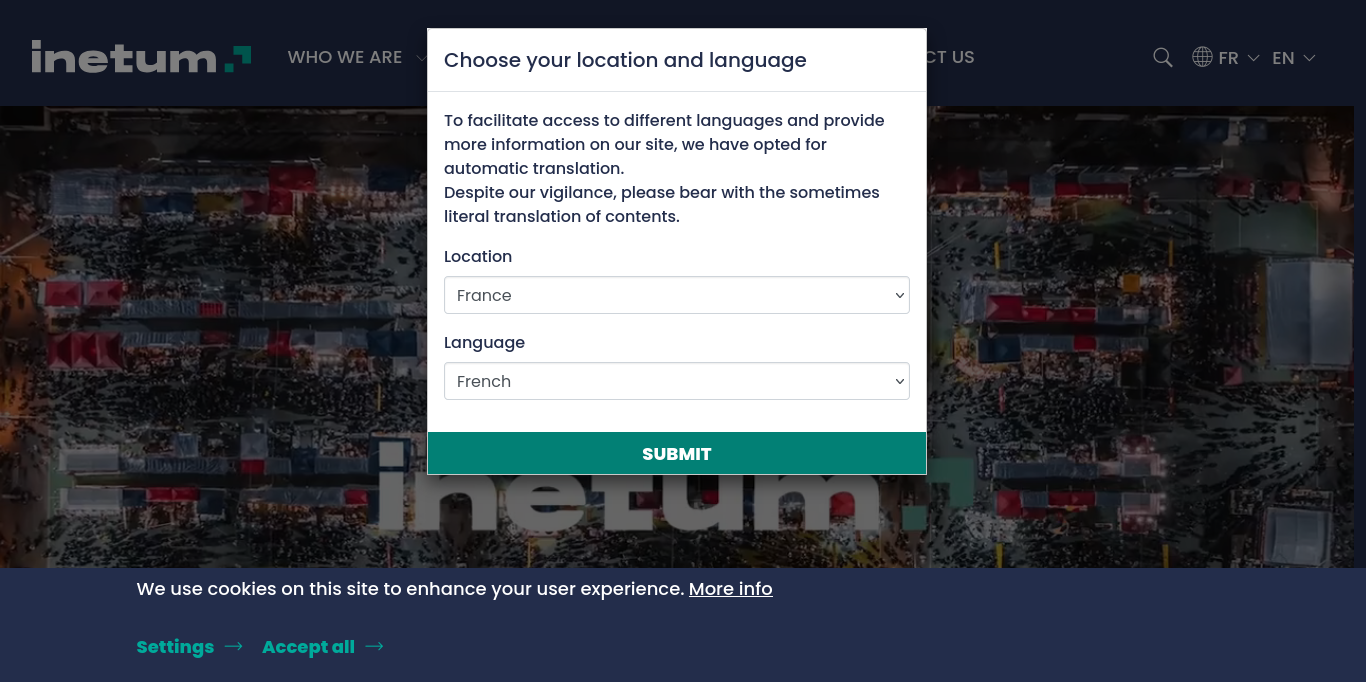Open the WHO WE ARE menu

click(345, 57)
